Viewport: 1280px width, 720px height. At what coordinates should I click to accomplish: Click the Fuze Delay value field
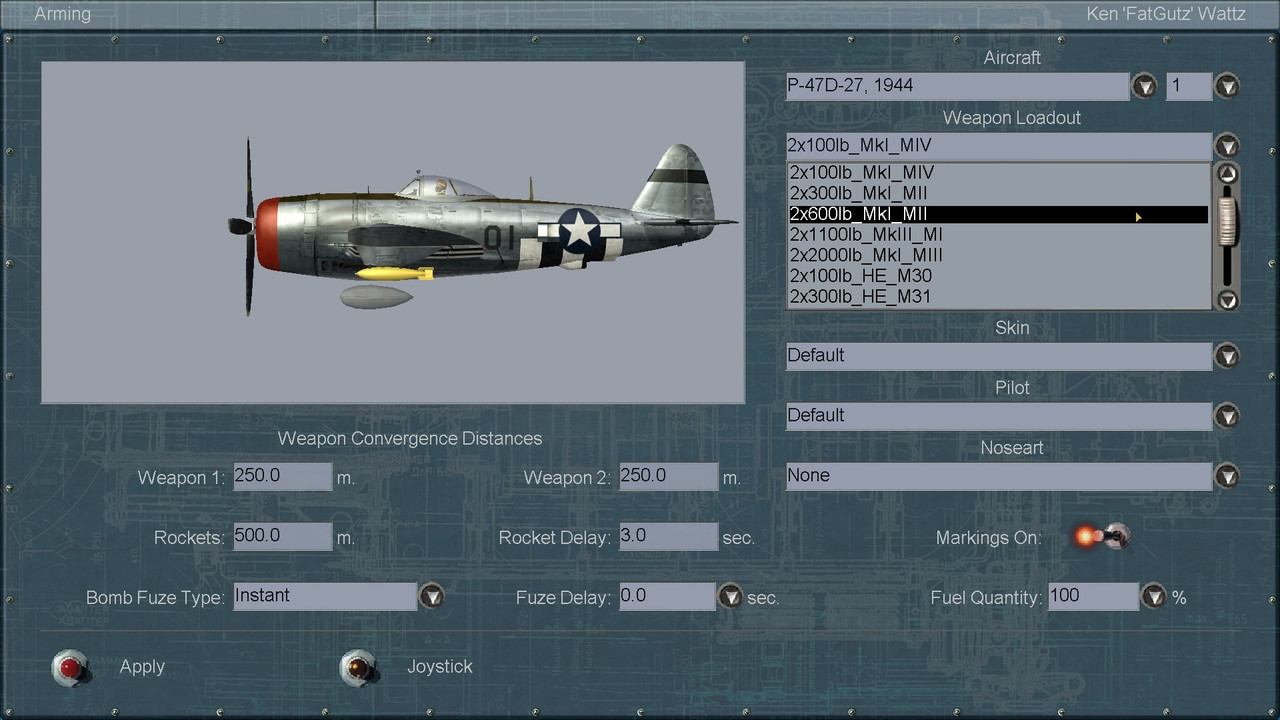coord(667,596)
